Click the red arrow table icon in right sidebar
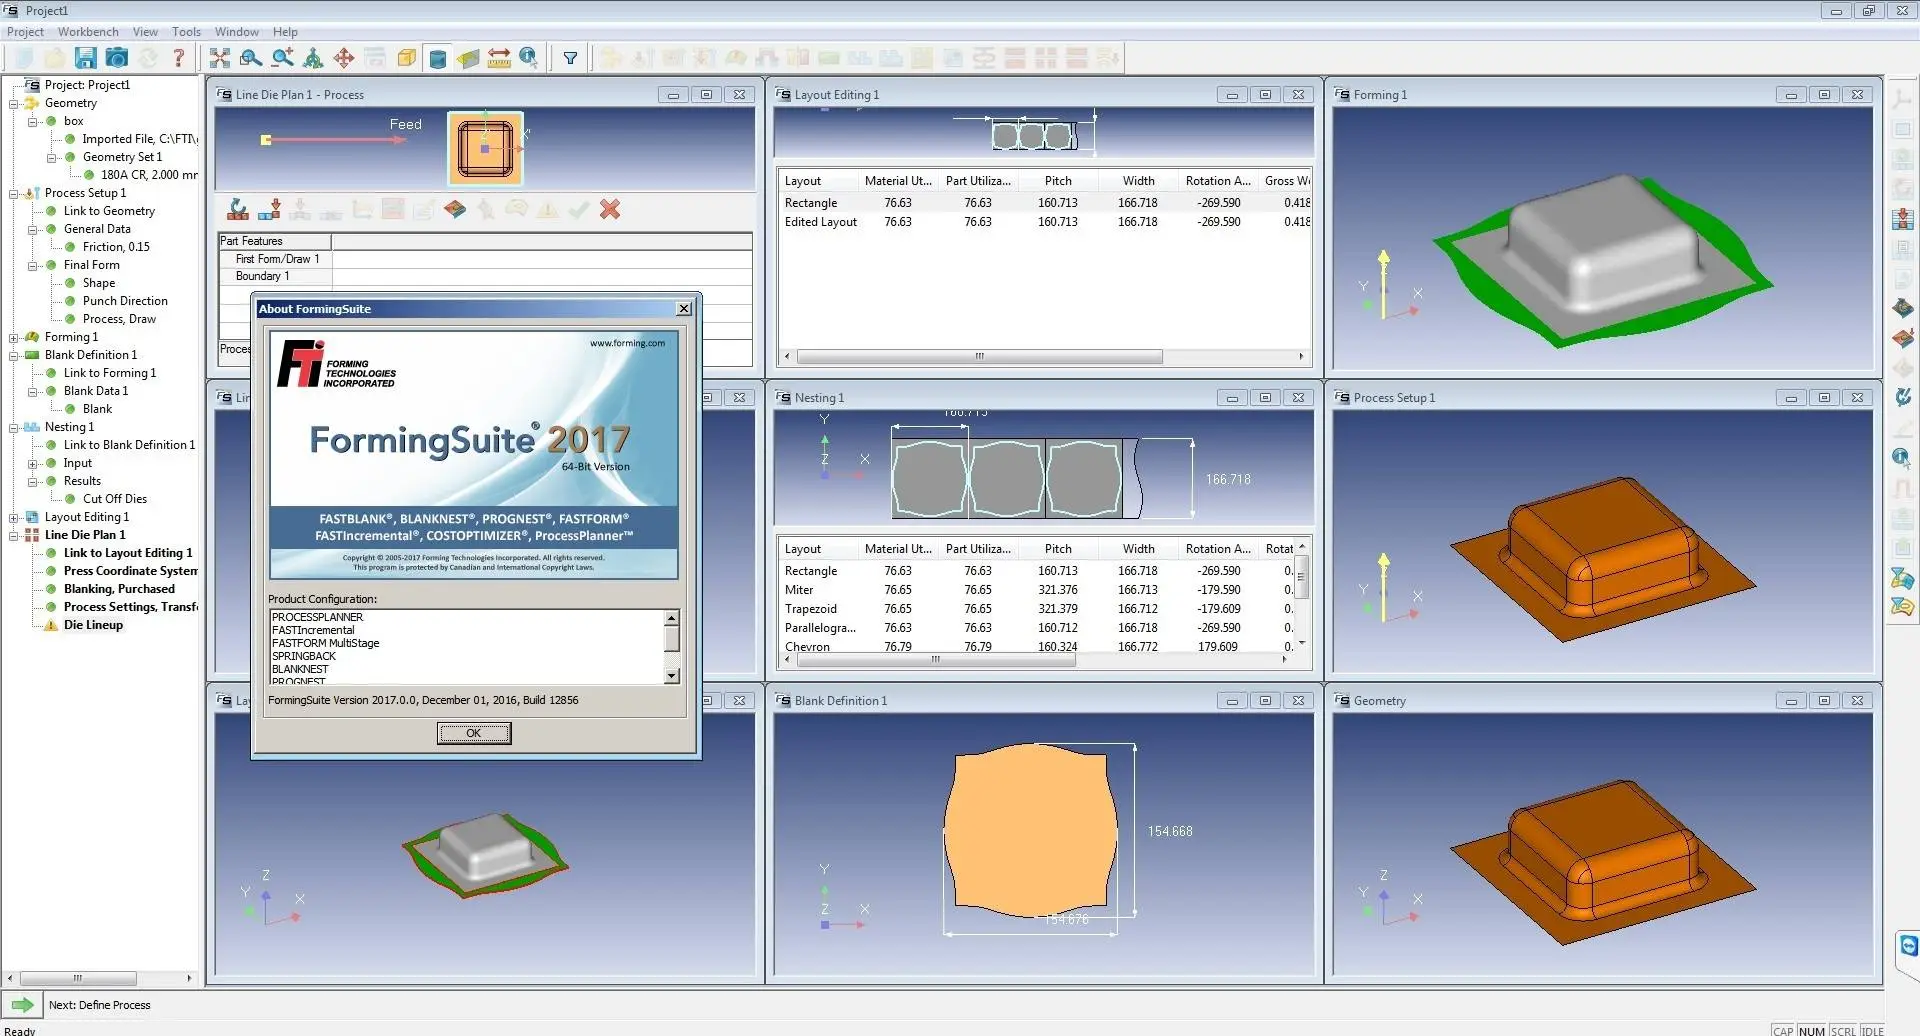This screenshot has width=1920, height=1036. pyautogui.click(x=1903, y=219)
